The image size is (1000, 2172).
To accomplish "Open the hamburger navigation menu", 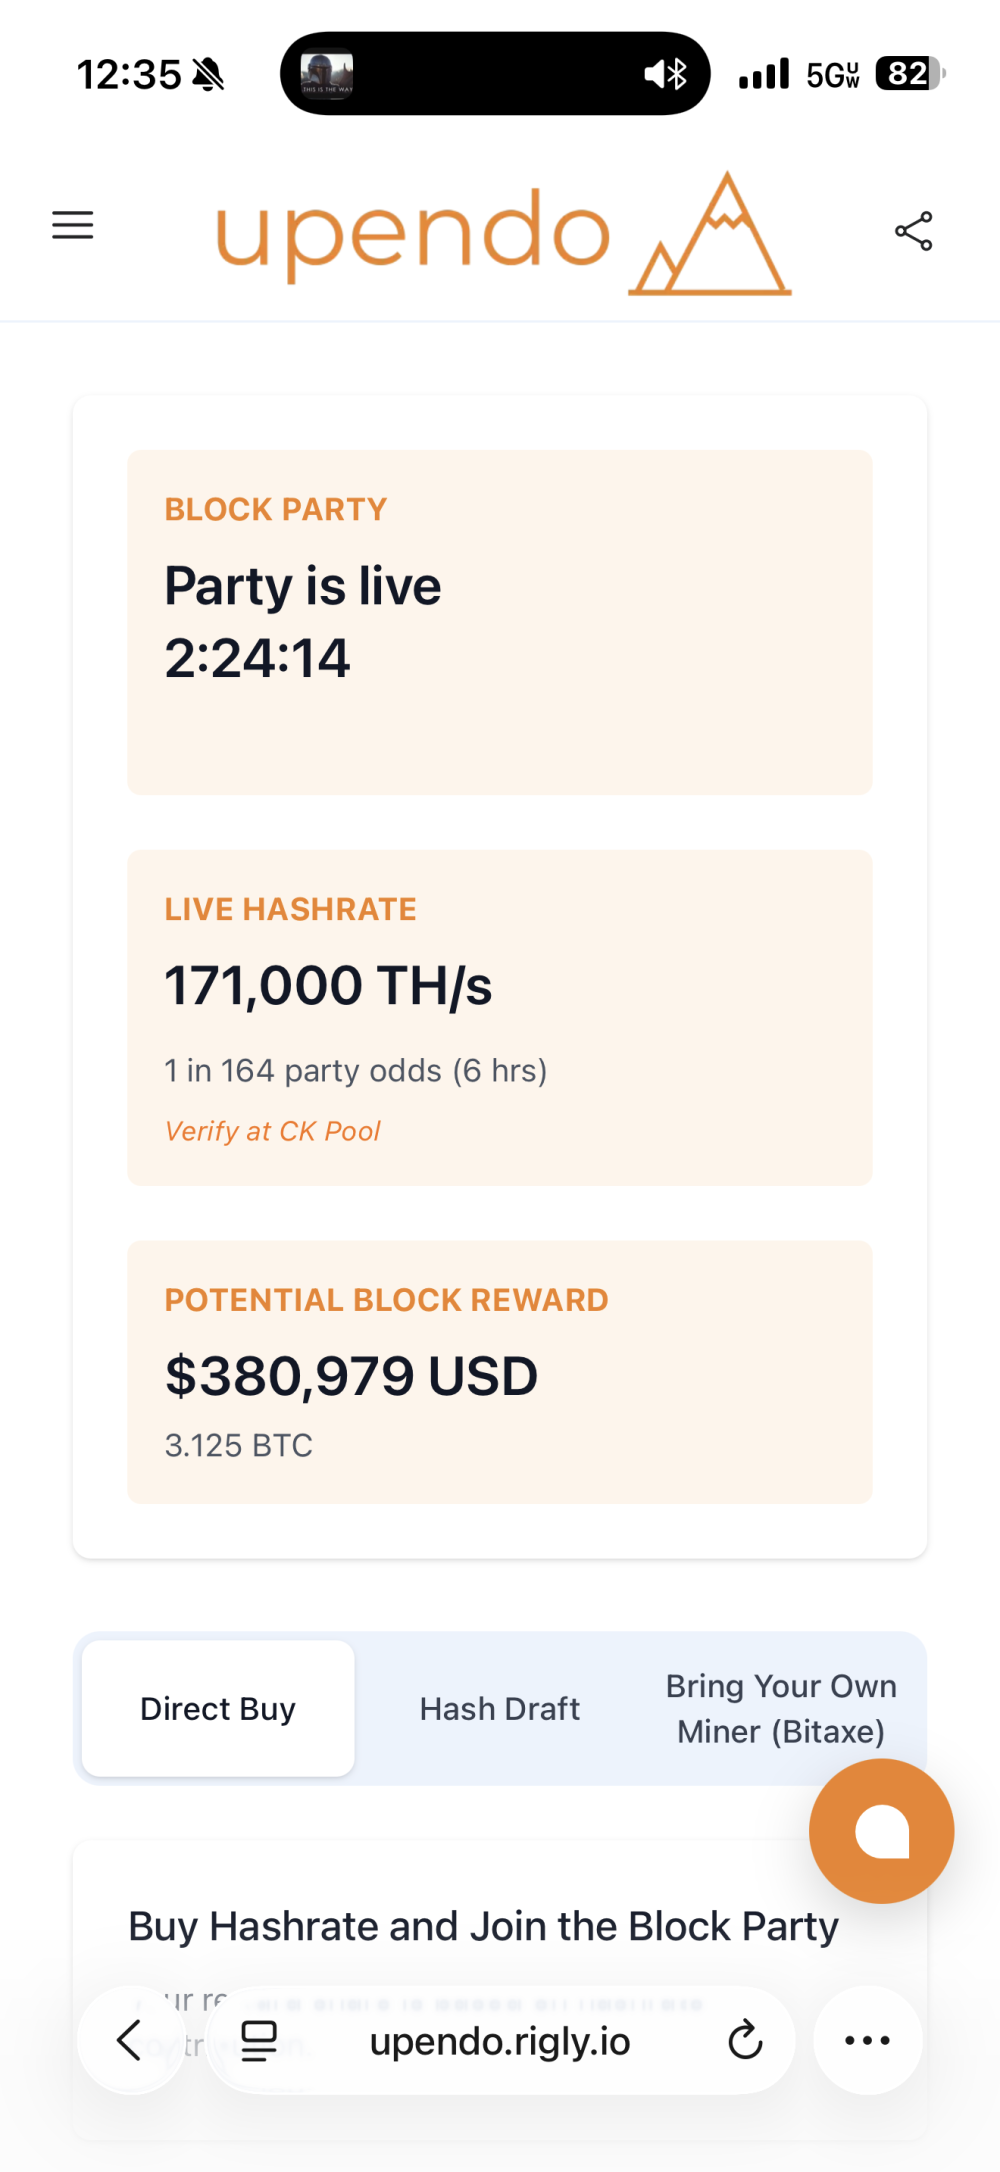I will pyautogui.click(x=73, y=225).
